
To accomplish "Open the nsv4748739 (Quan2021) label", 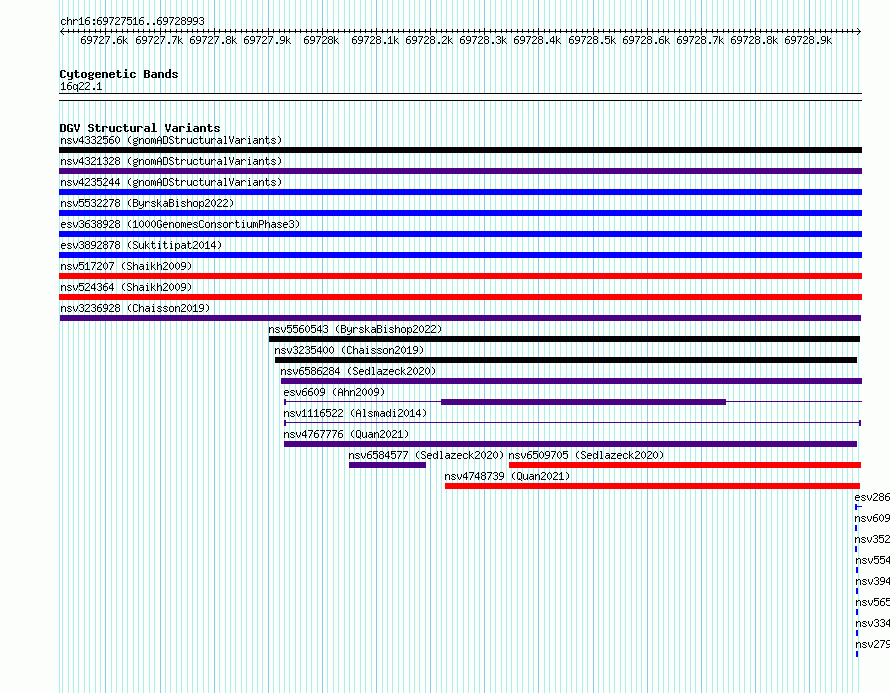I will tap(507, 476).
